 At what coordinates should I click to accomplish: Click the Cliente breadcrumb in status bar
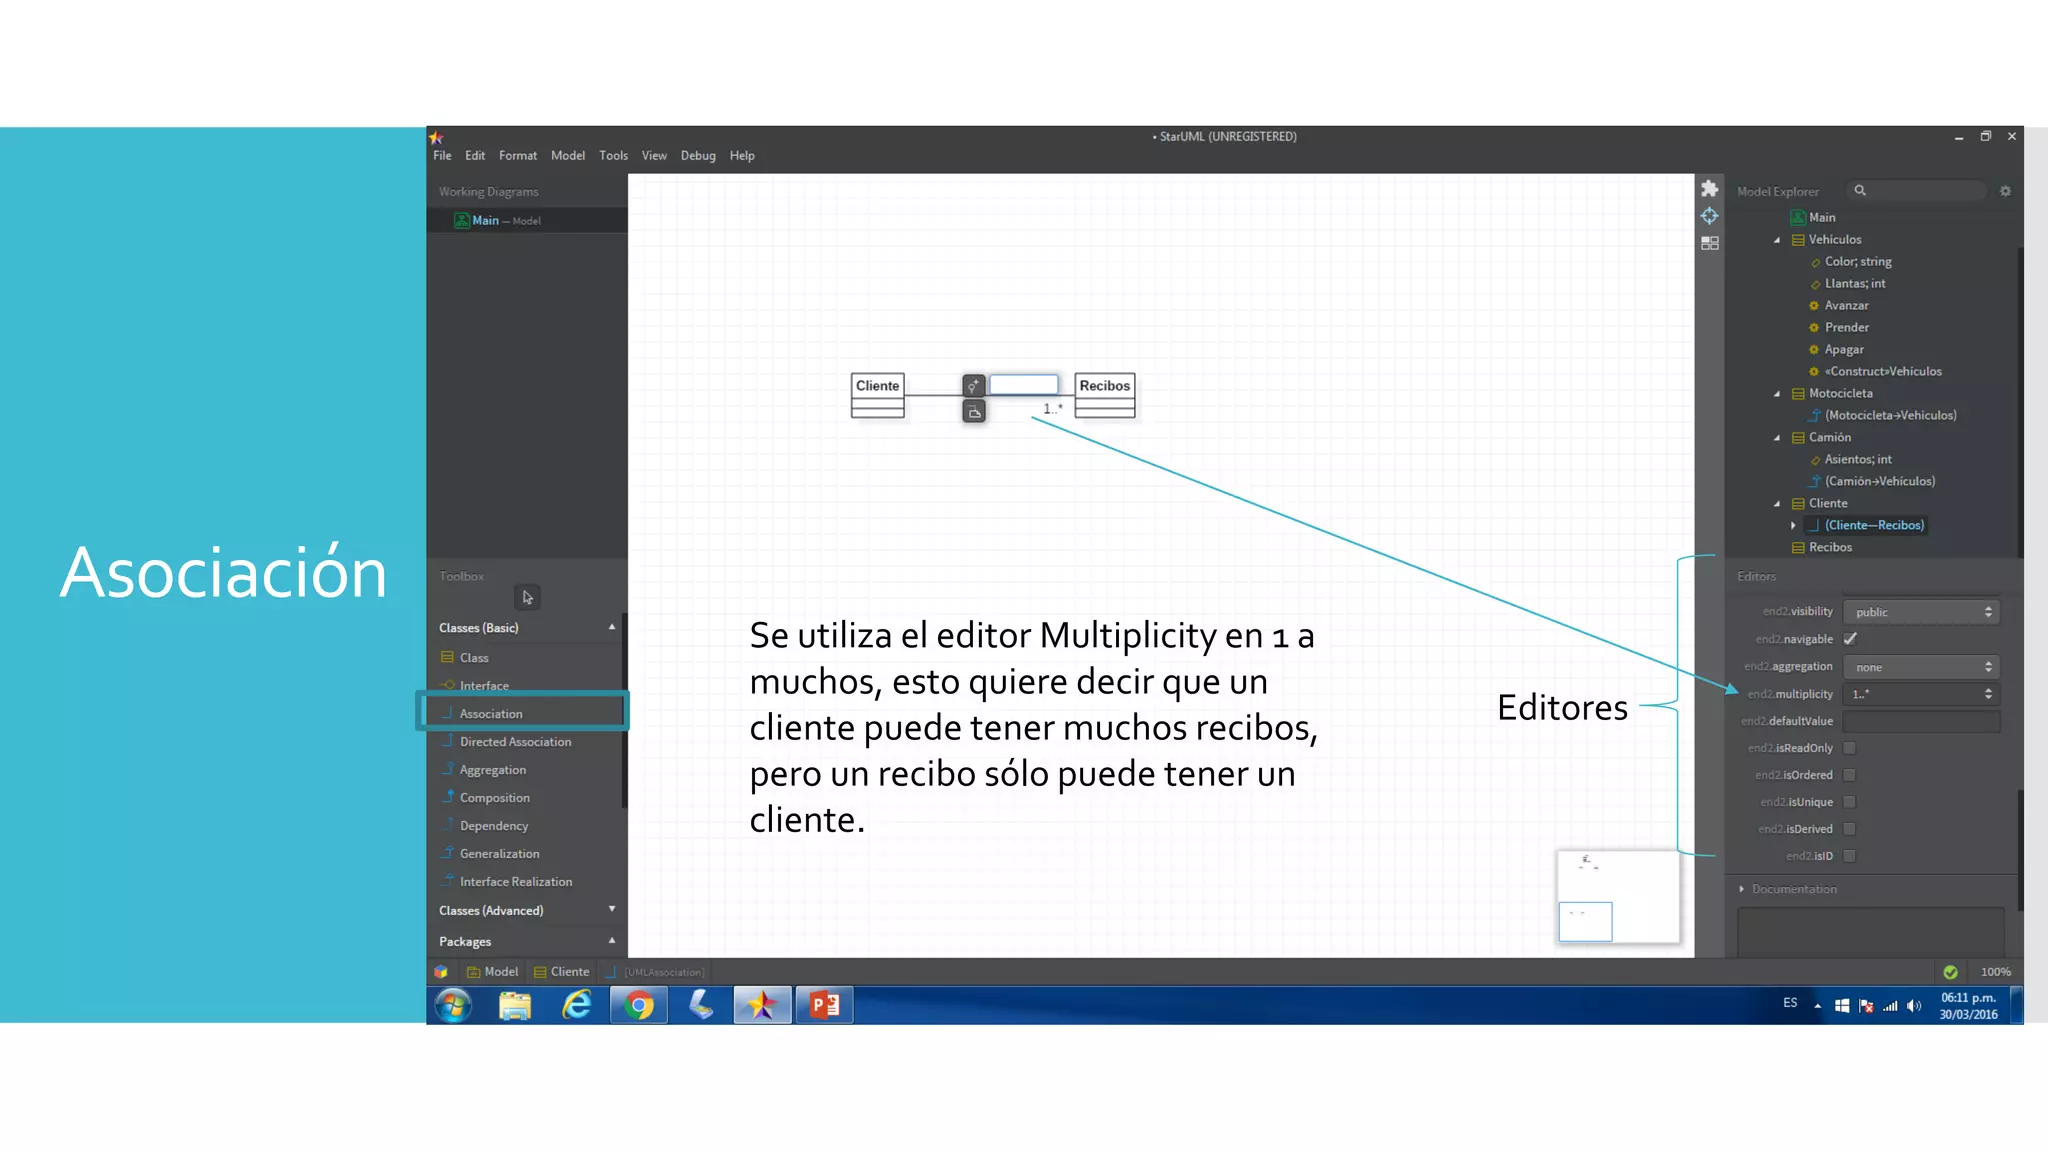pos(561,972)
